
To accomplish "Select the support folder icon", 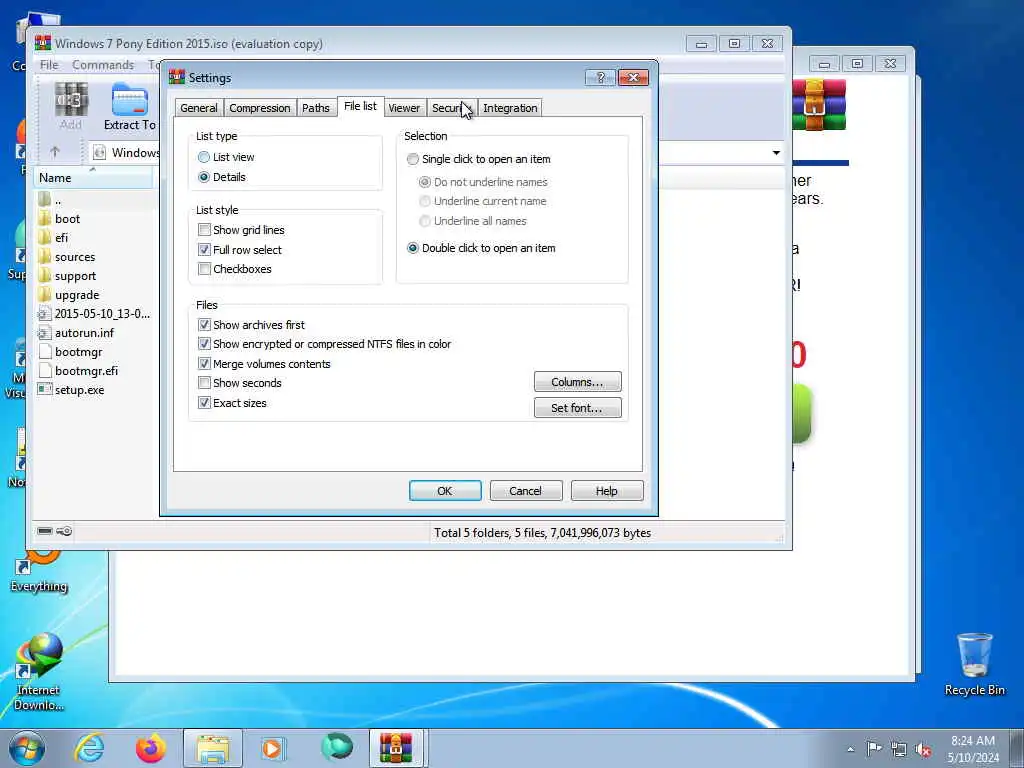I will click(x=44, y=275).
